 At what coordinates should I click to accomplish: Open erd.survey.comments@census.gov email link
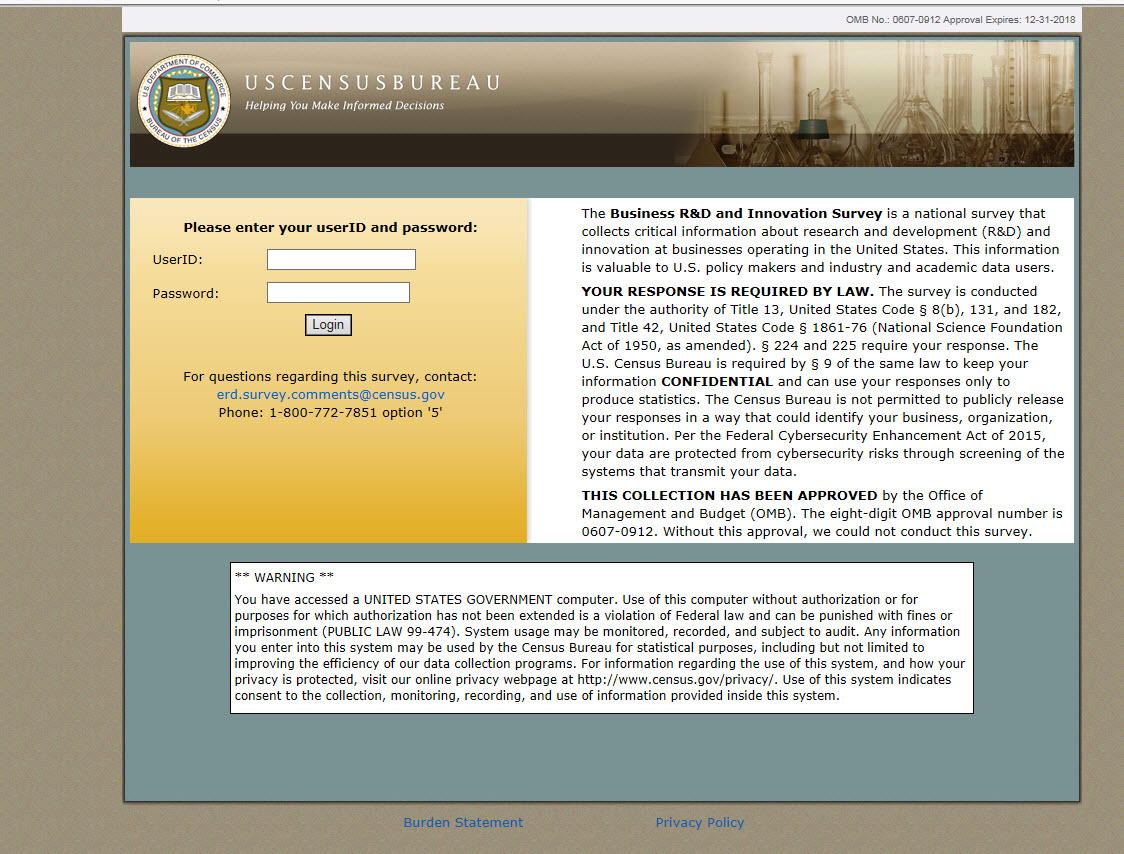(330, 394)
